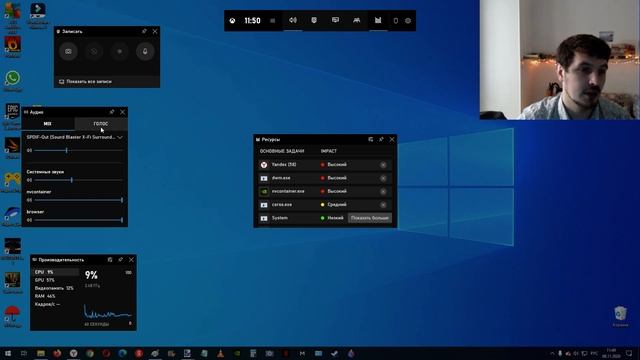Mute the browser audio
The width and height of the screenshot is (640, 360).
pos(29,220)
